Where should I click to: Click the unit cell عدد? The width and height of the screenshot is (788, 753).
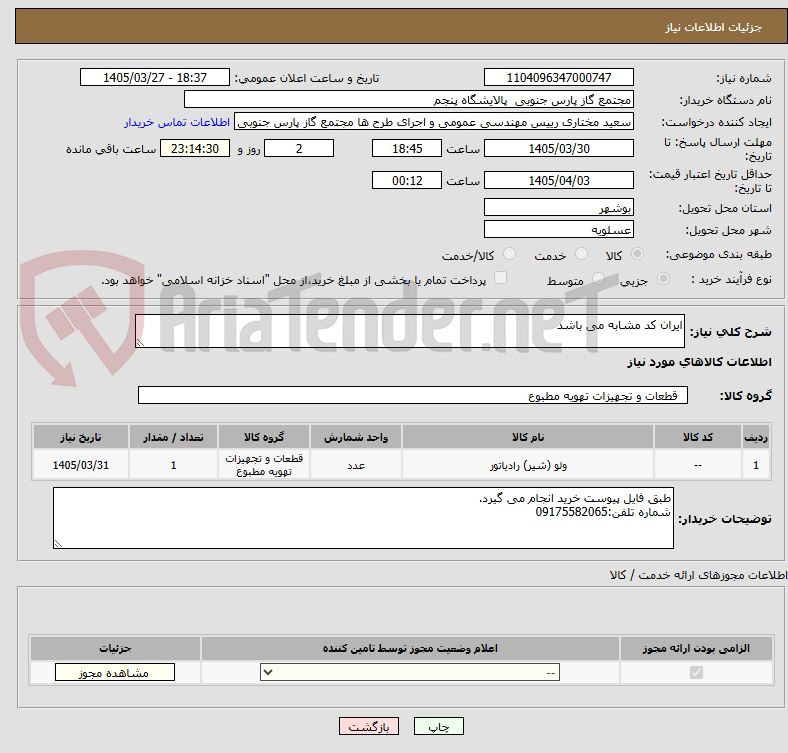[x=356, y=465]
